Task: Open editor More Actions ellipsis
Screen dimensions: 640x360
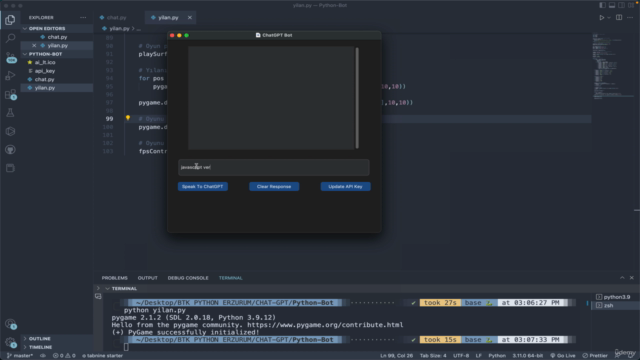Action: click(x=630, y=18)
